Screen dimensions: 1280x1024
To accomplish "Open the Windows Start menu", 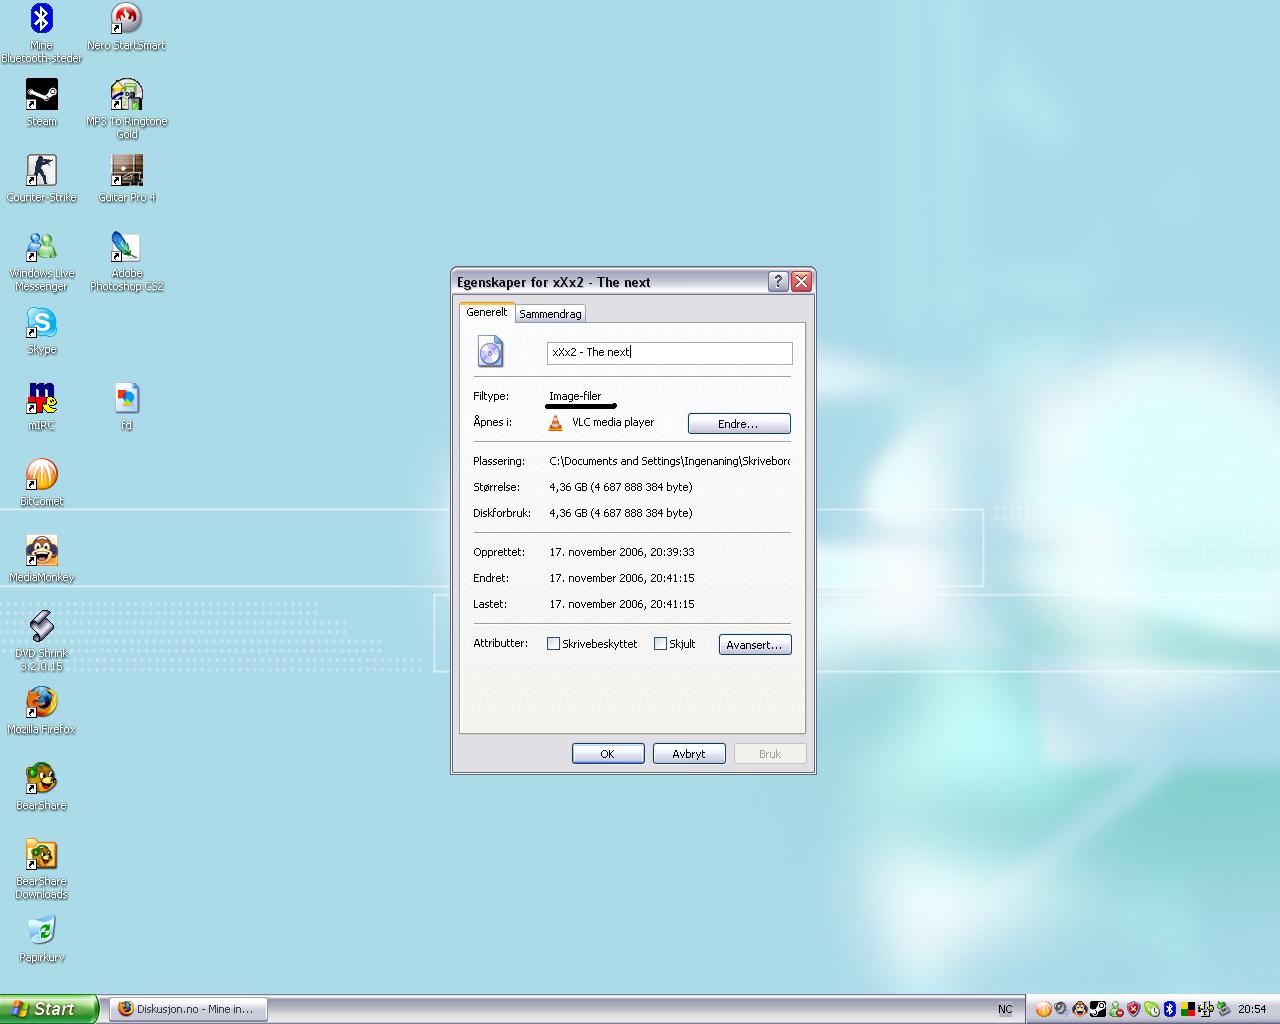I will (48, 1009).
